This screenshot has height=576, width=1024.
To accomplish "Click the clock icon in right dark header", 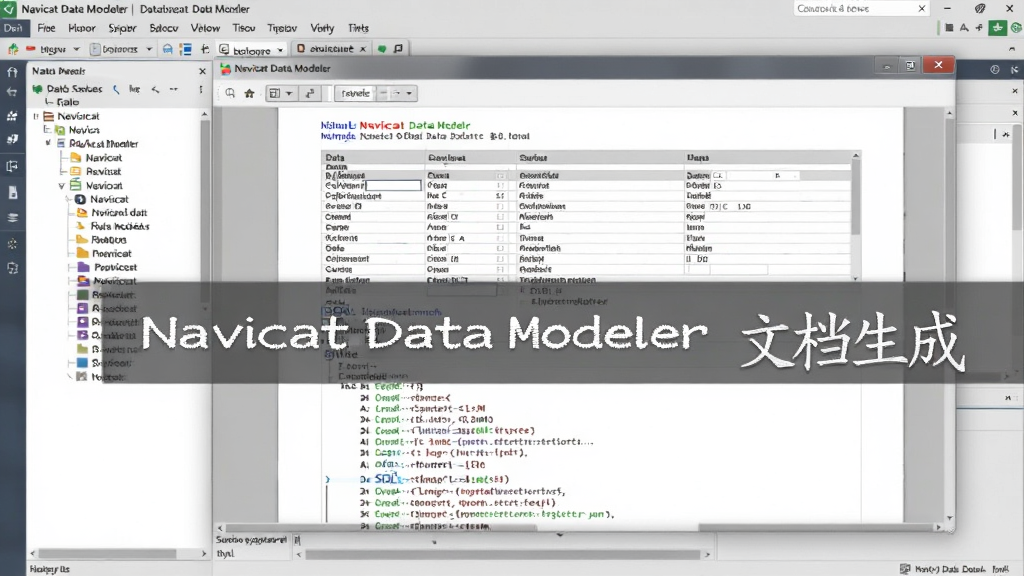I will coord(995,69).
